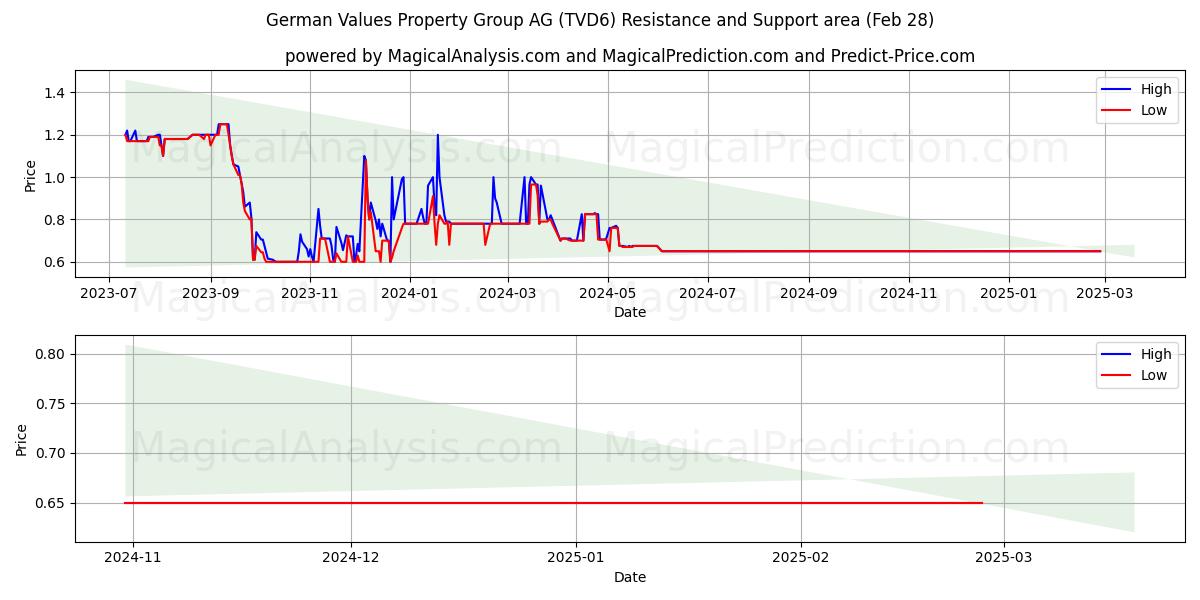
Task: Click the 2023-07 x-axis tick label
Action: point(109,293)
